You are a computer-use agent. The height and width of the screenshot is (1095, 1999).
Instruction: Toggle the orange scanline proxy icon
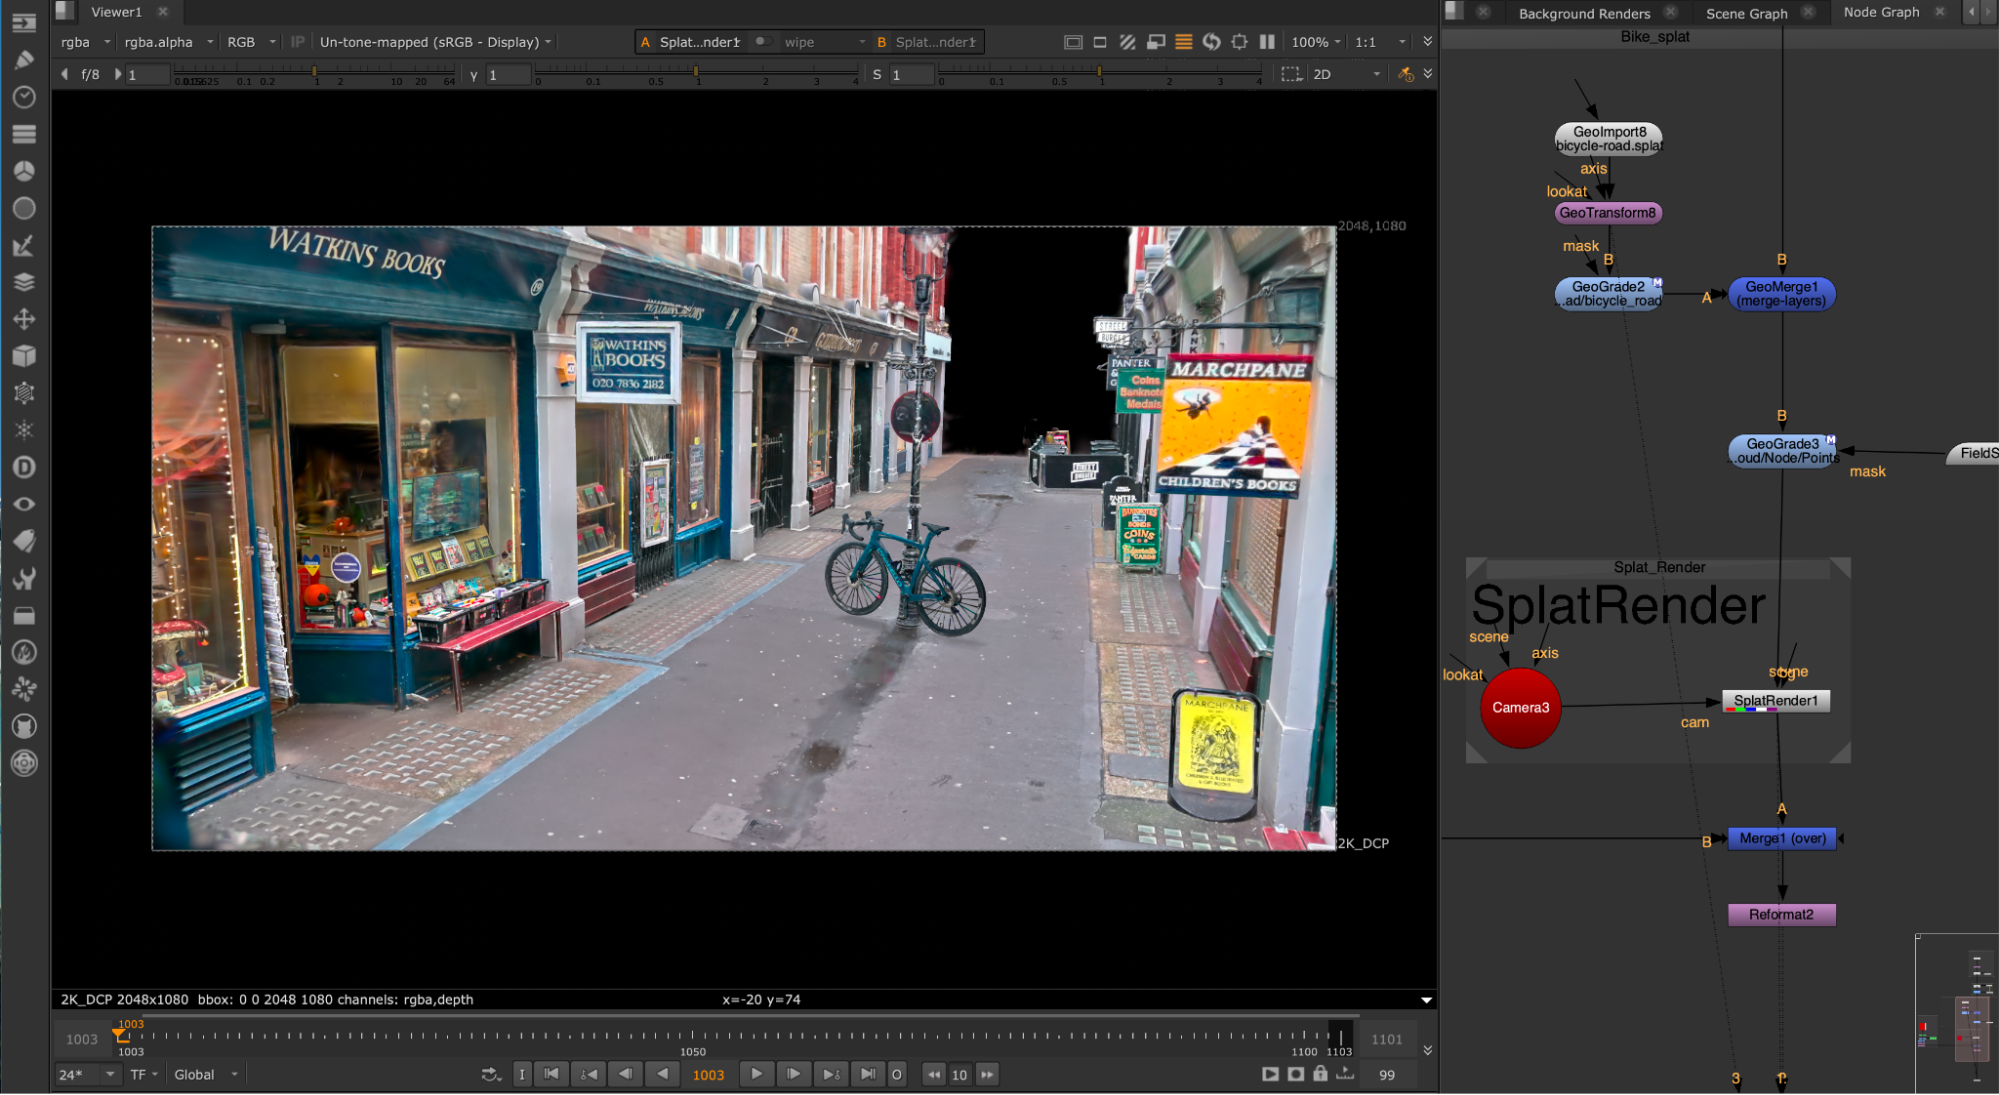[1183, 42]
